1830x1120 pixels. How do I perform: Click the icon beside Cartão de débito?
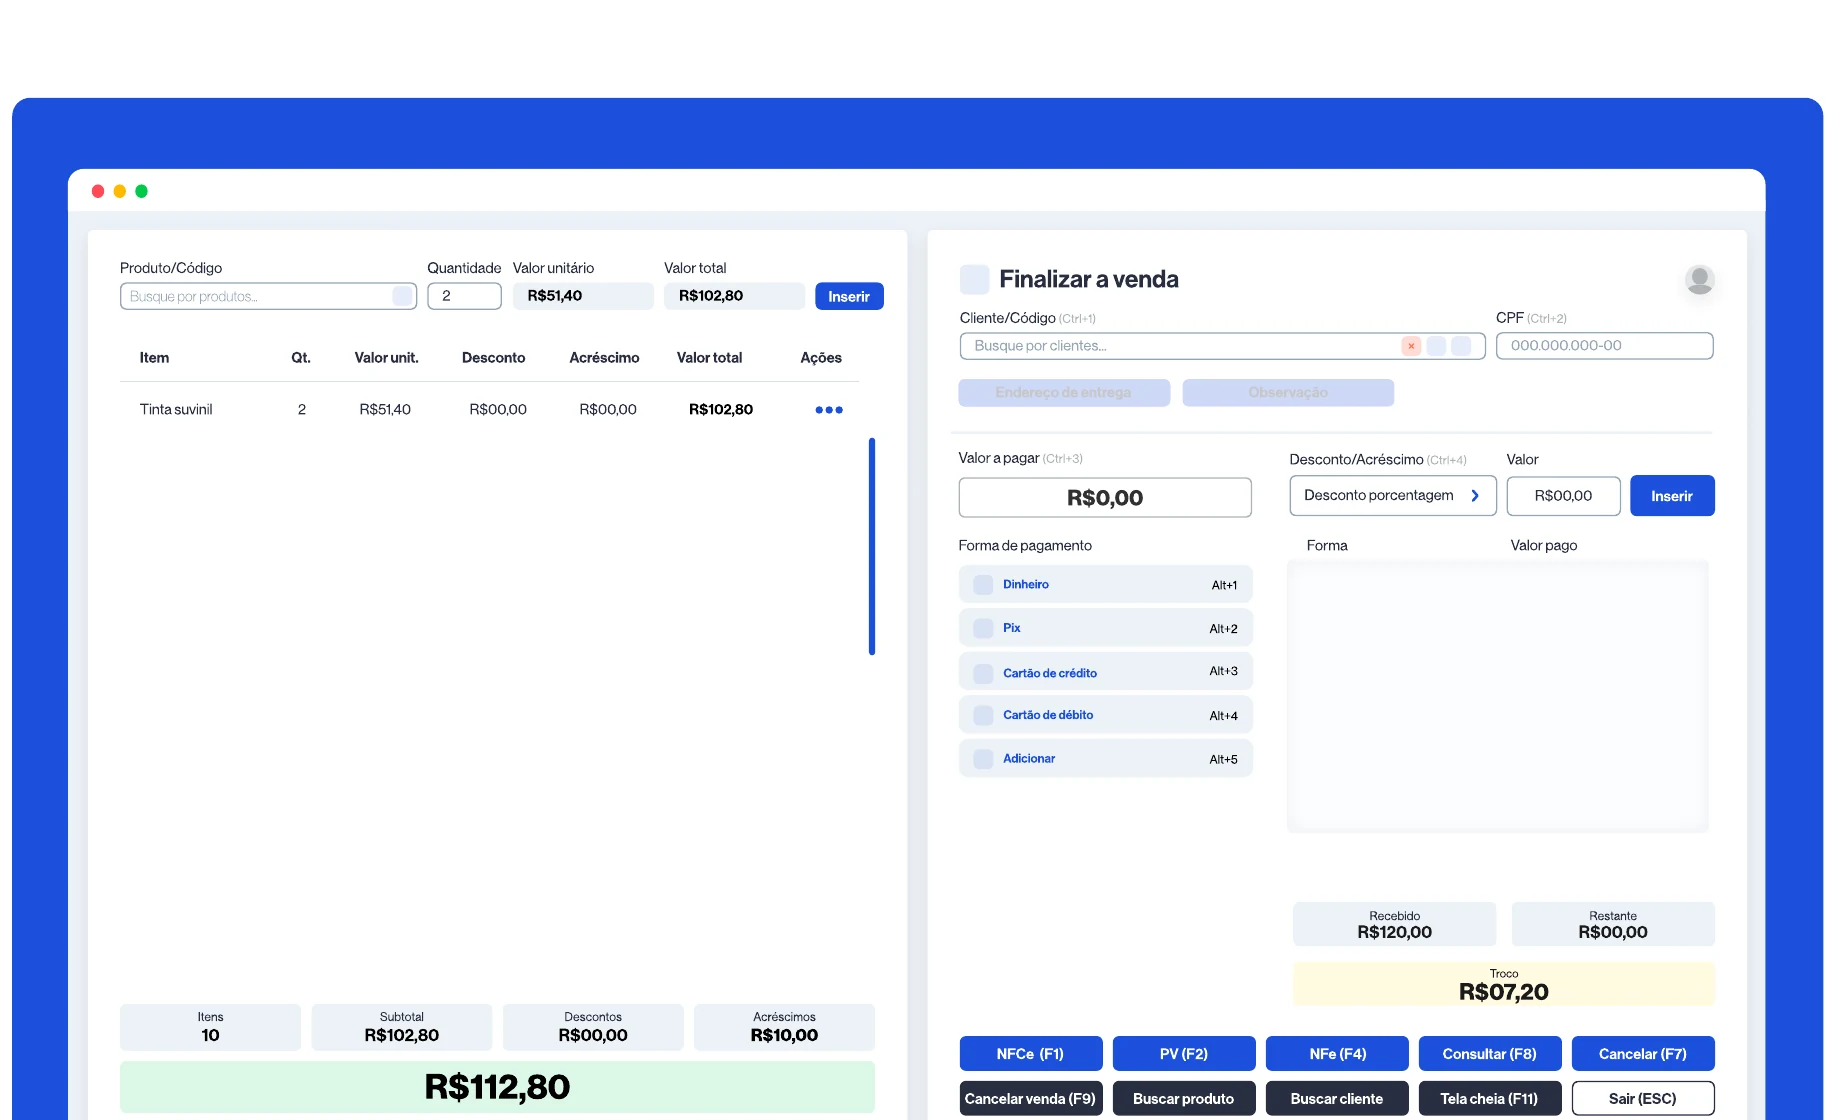[983, 715]
